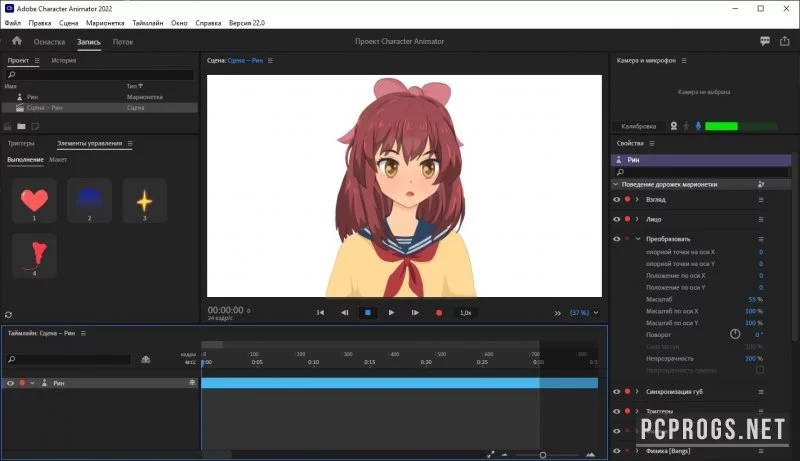Open Properties panel menu icon
The width and height of the screenshot is (800, 461).
[x=652, y=143]
